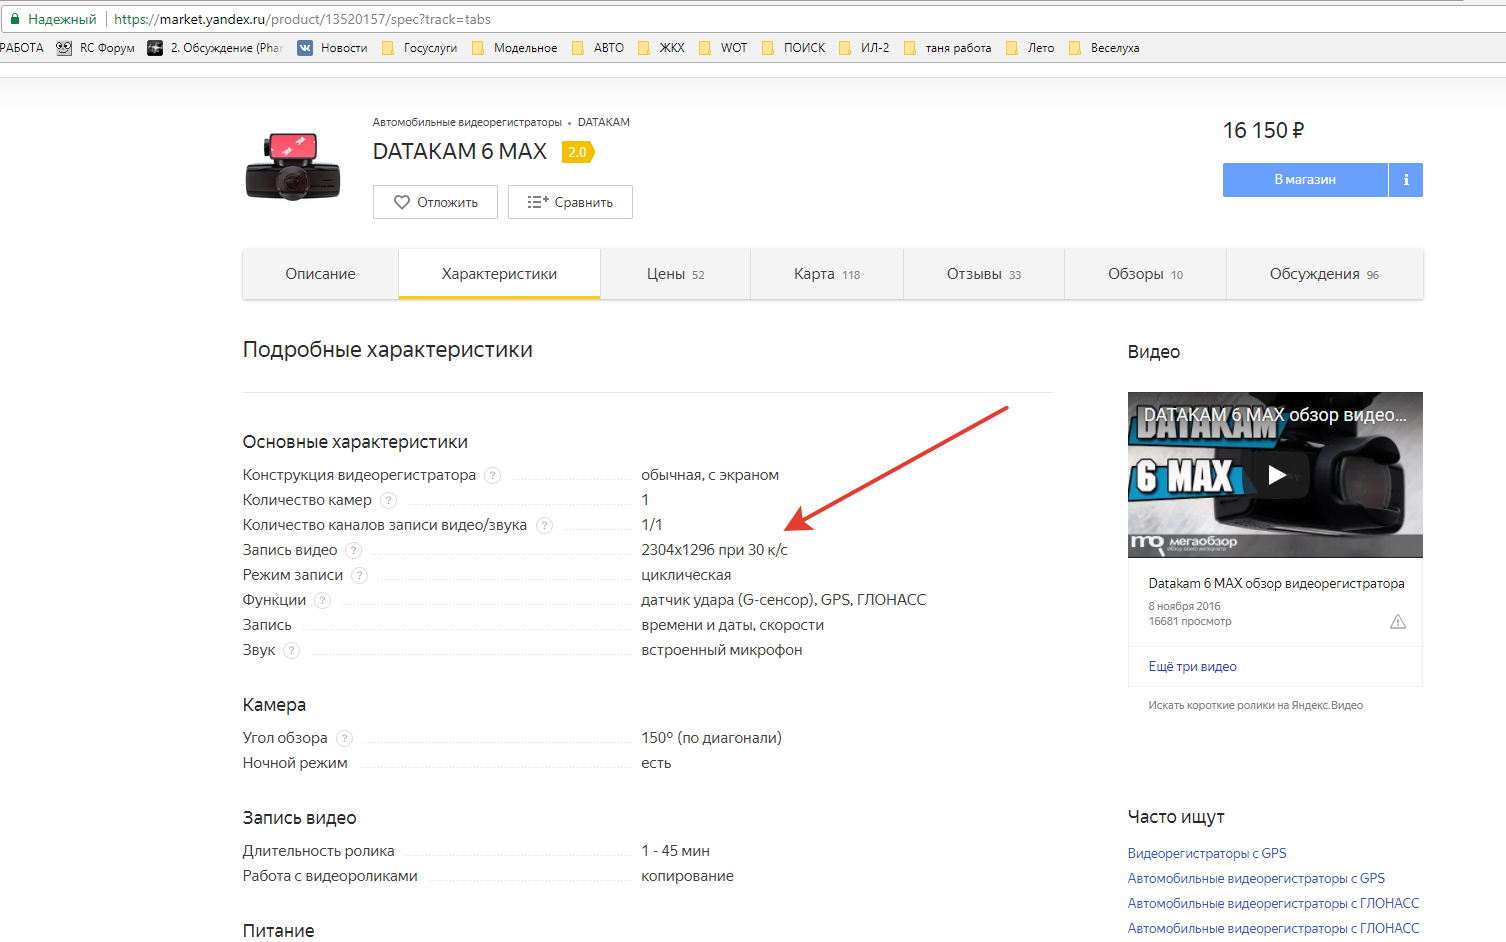Click the DATAKAM 6 MAX product thumbnail
Screen dimensions: 1506x942
click(293, 166)
